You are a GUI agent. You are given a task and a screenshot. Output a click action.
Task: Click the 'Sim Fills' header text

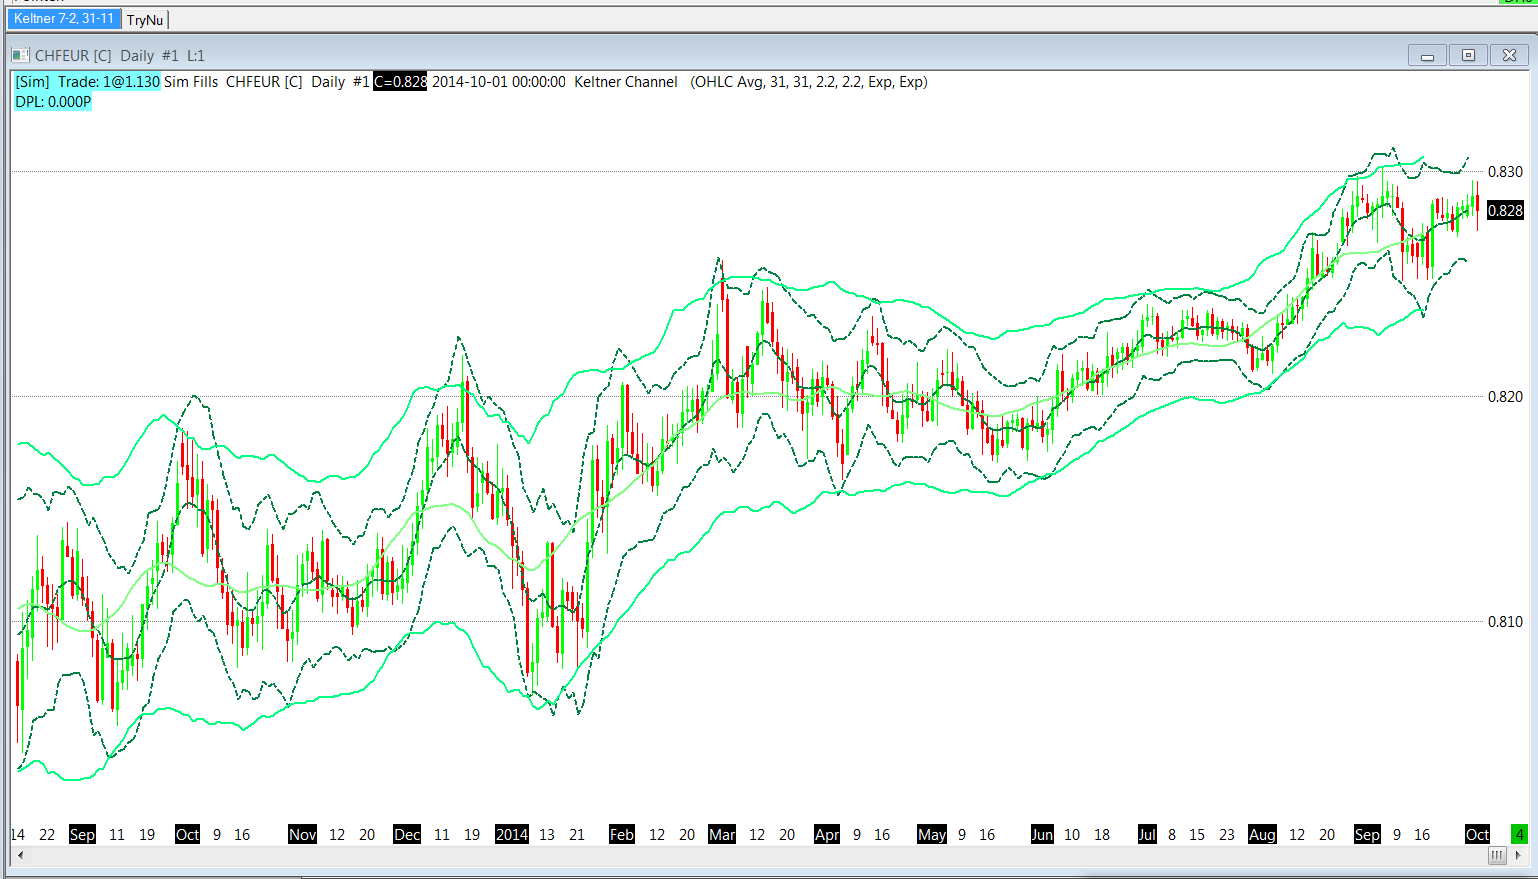pos(191,82)
